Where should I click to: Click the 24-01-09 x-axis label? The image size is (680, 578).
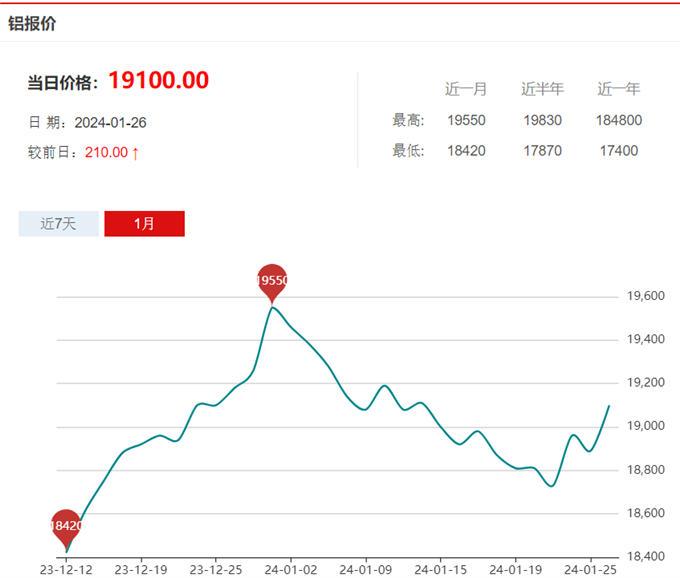tap(366, 570)
